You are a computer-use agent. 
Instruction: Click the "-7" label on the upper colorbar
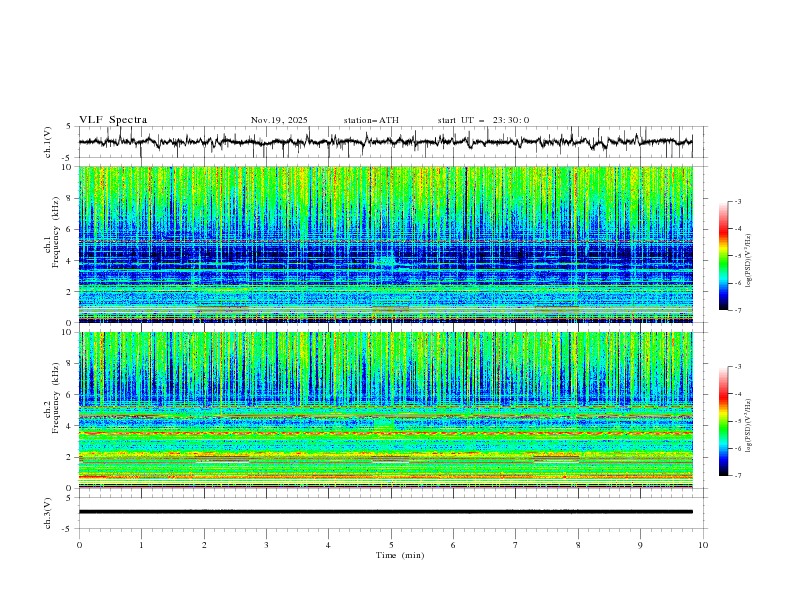click(737, 311)
